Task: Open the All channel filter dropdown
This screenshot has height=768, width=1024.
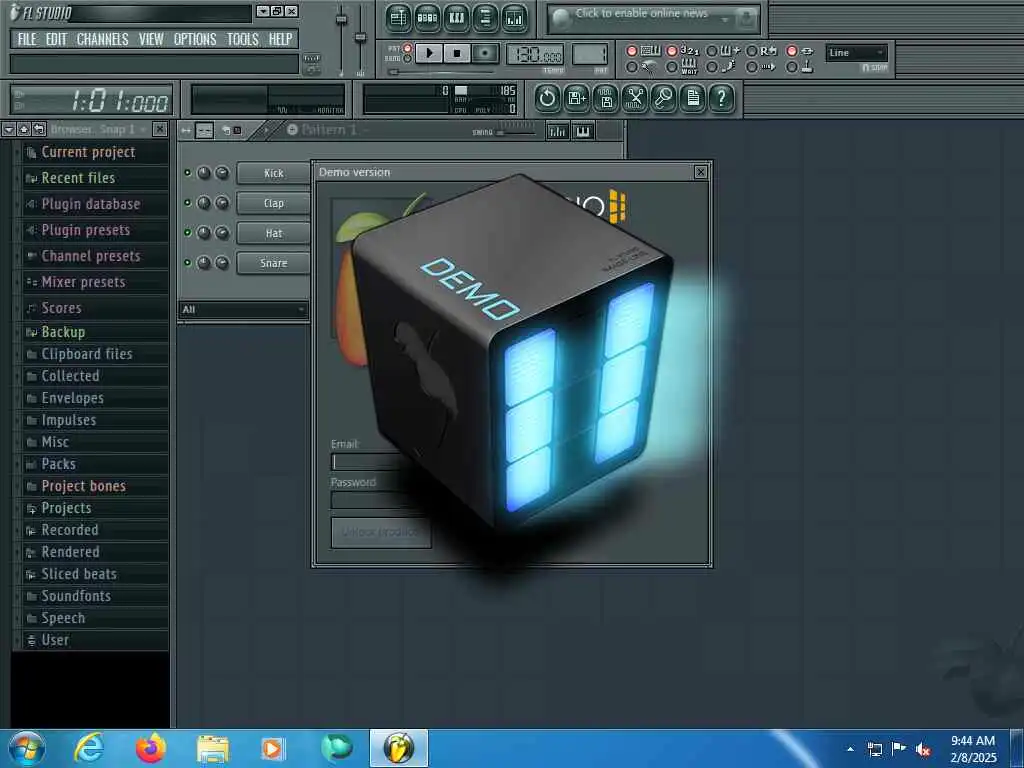Action: click(243, 310)
